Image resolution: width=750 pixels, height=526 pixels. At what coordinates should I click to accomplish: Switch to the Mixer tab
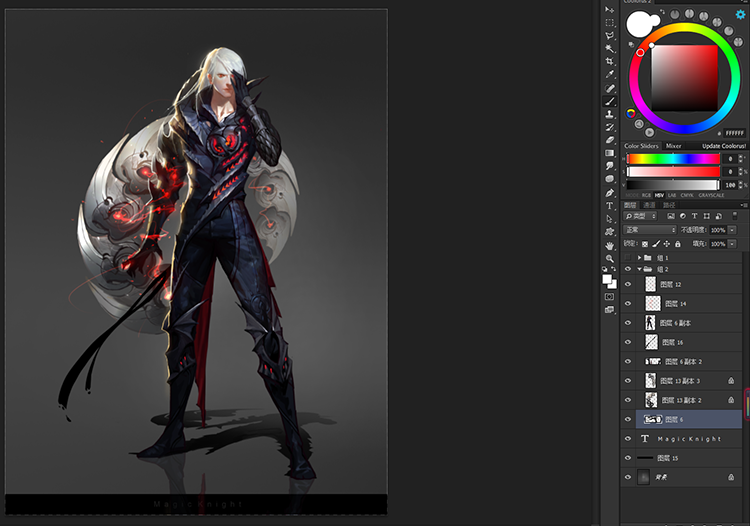674,146
